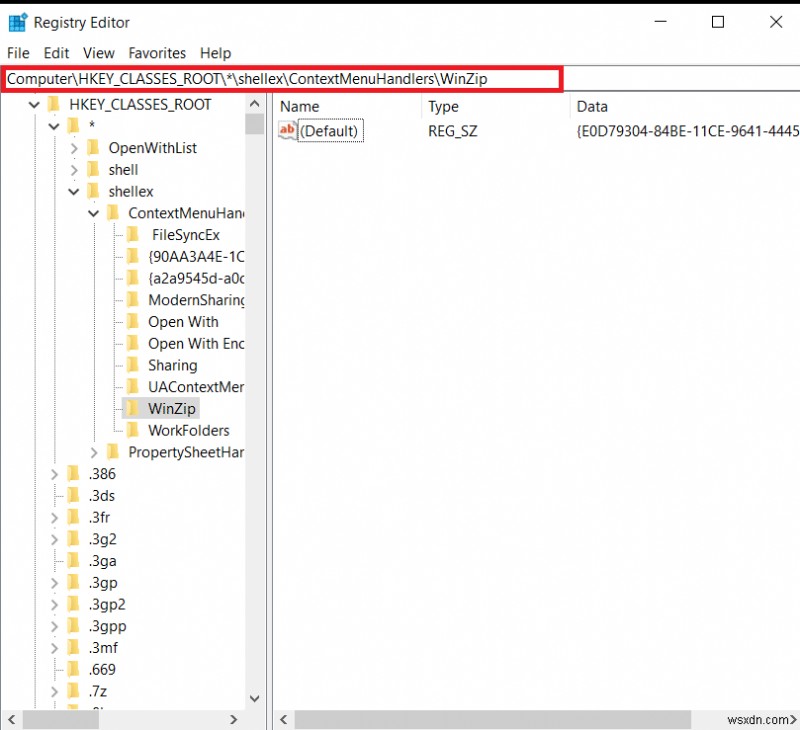This screenshot has height=730, width=800.
Task: Click tree pane horizontal scroll right arrow
Action: point(233,720)
